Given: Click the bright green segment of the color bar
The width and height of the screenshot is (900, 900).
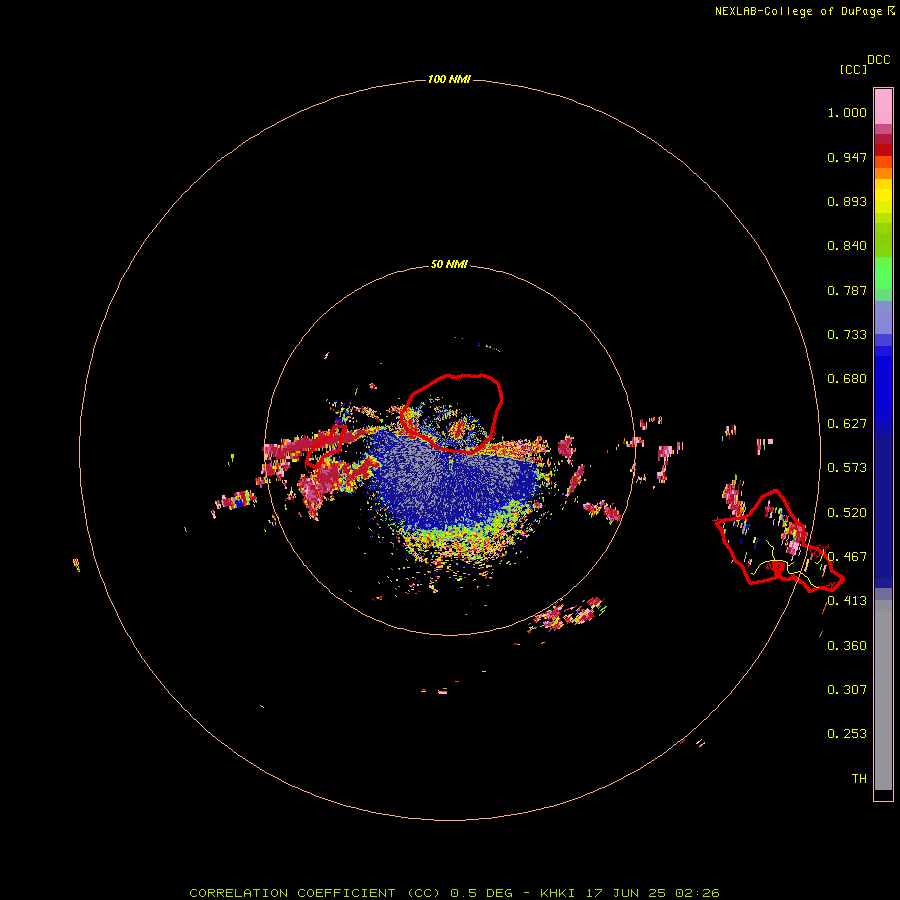Looking at the screenshot, I should (x=883, y=273).
